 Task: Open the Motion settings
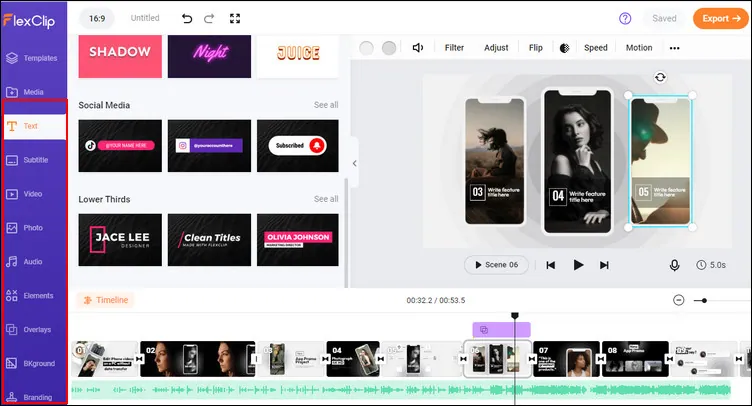(x=639, y=48)
